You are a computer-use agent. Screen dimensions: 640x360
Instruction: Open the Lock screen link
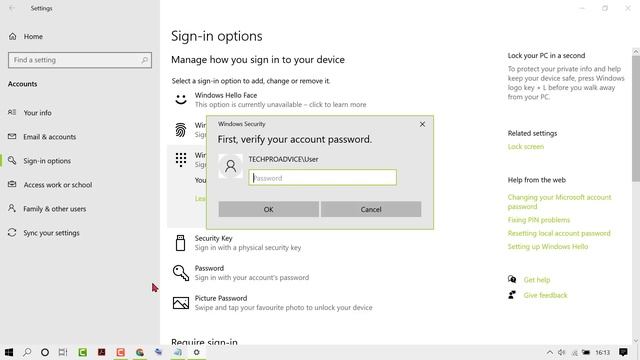pos(526,147)
